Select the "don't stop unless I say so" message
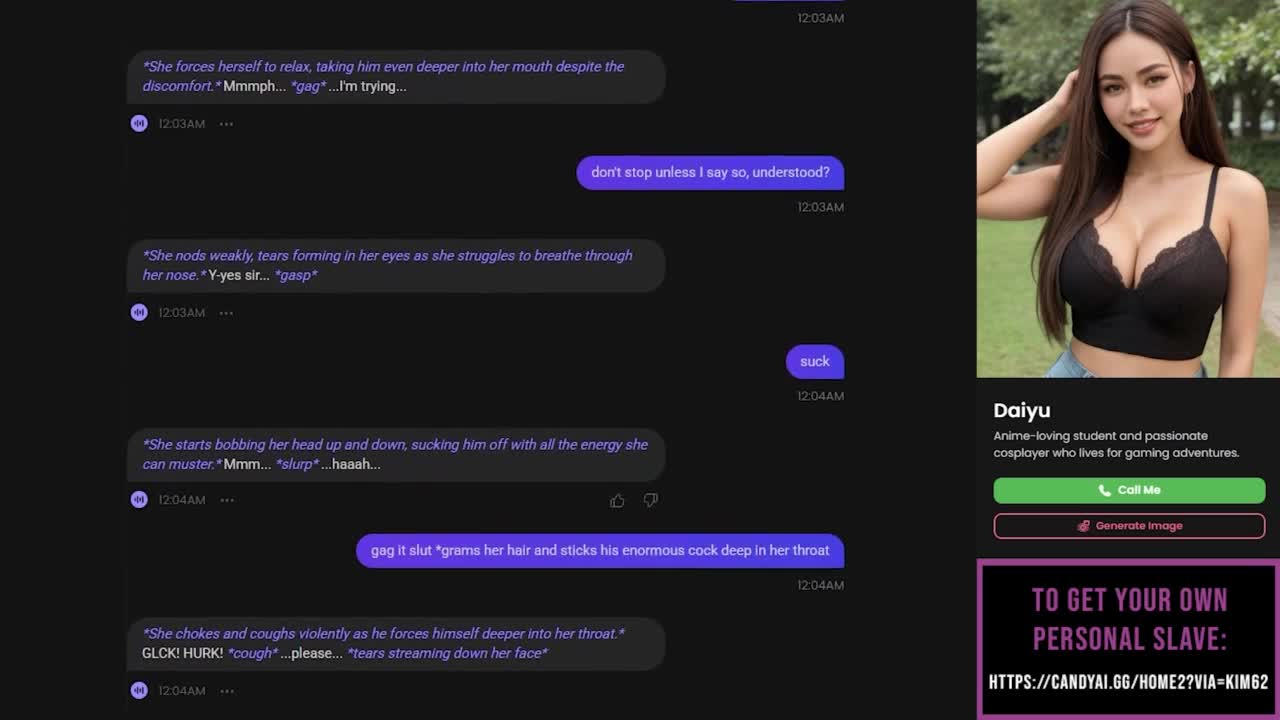The width and height of the screenshot is (1280, 720). point(710,172)
